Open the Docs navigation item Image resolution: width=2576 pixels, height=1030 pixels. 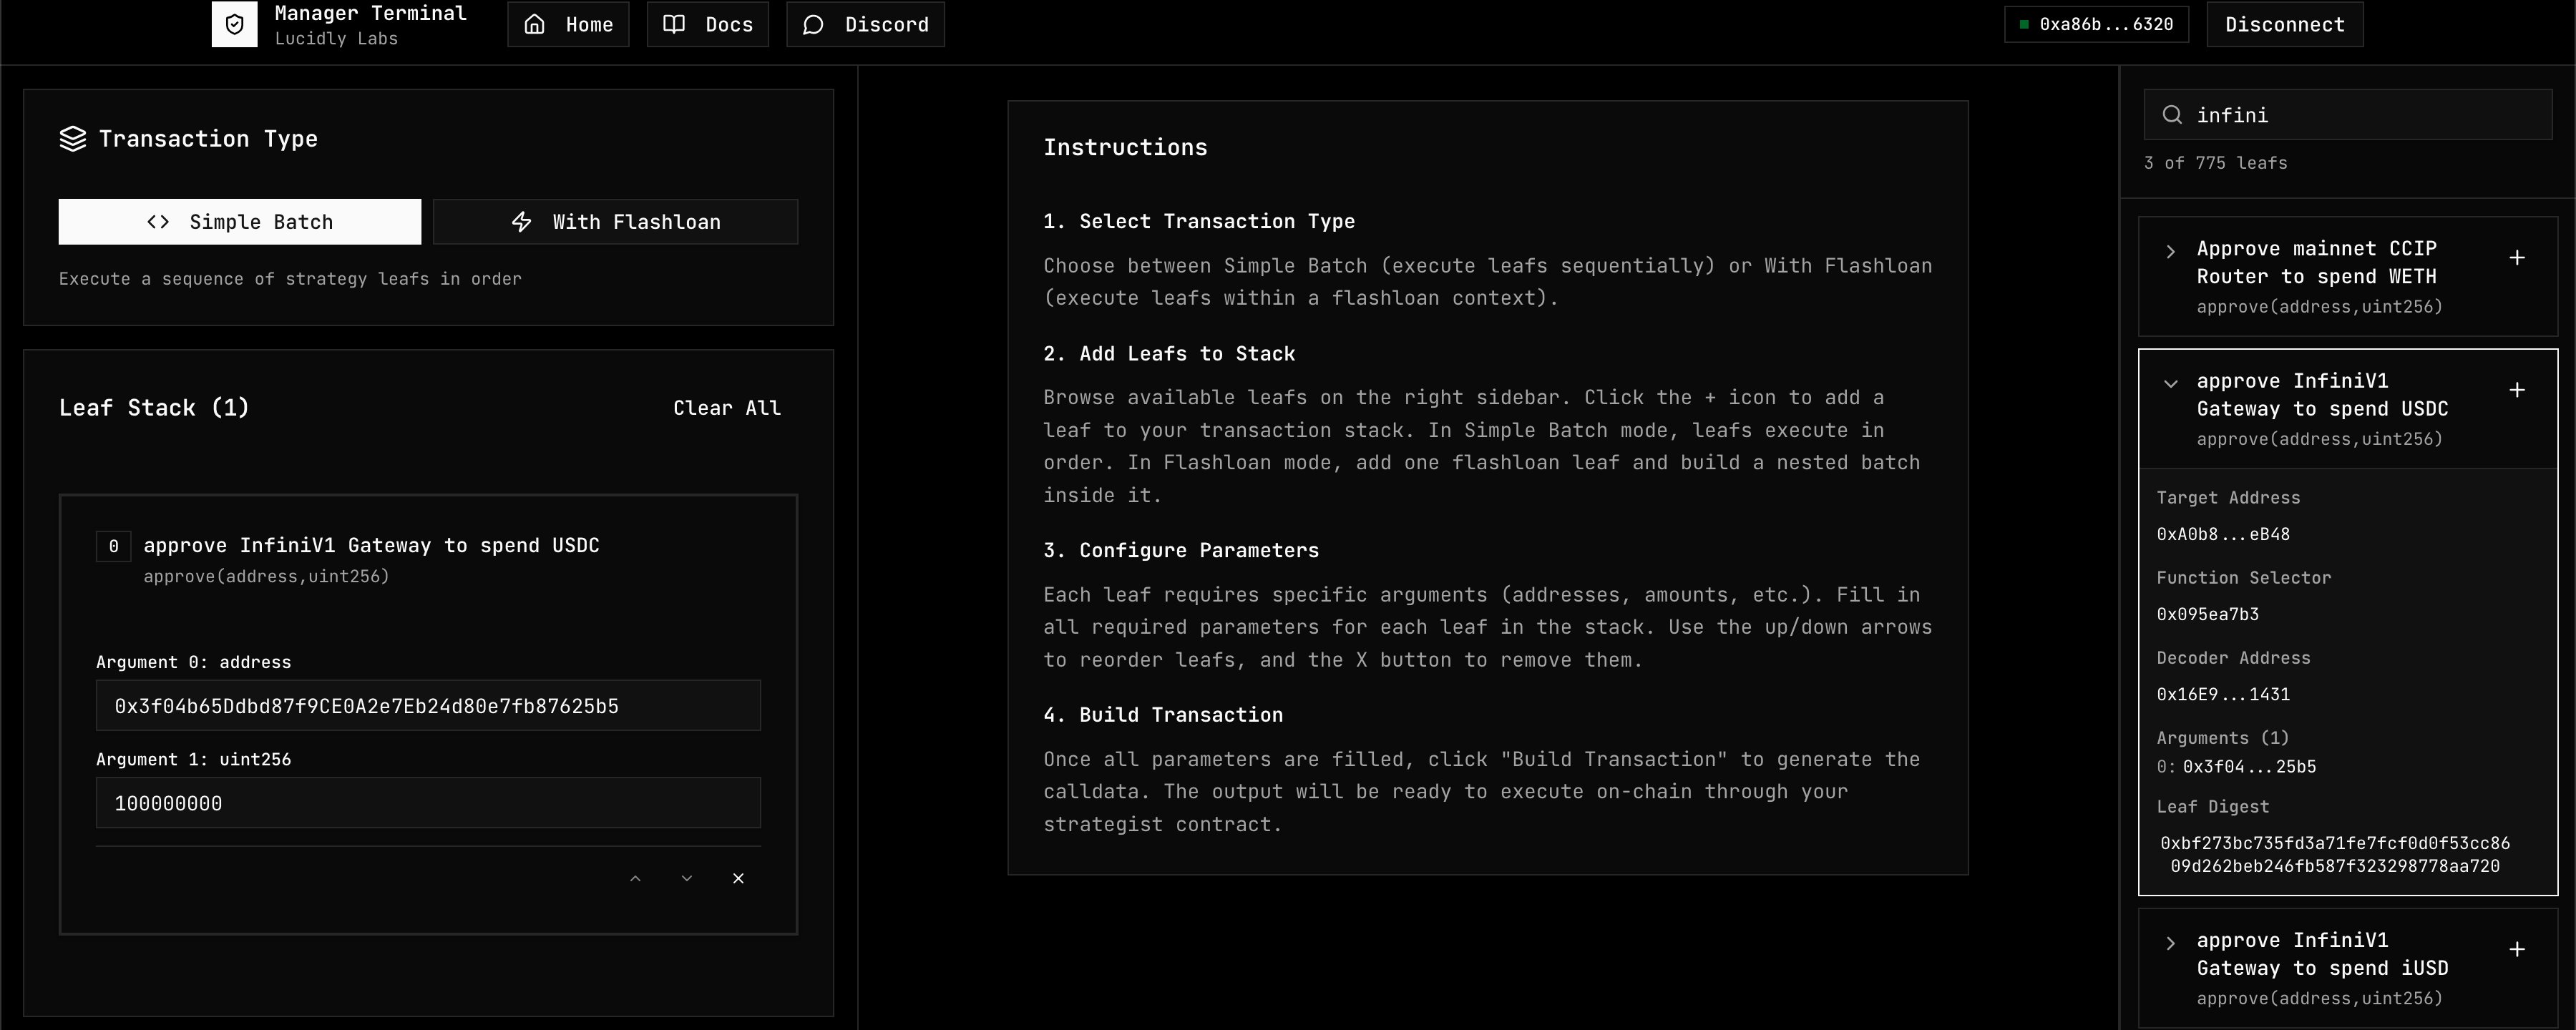[707, 24]
